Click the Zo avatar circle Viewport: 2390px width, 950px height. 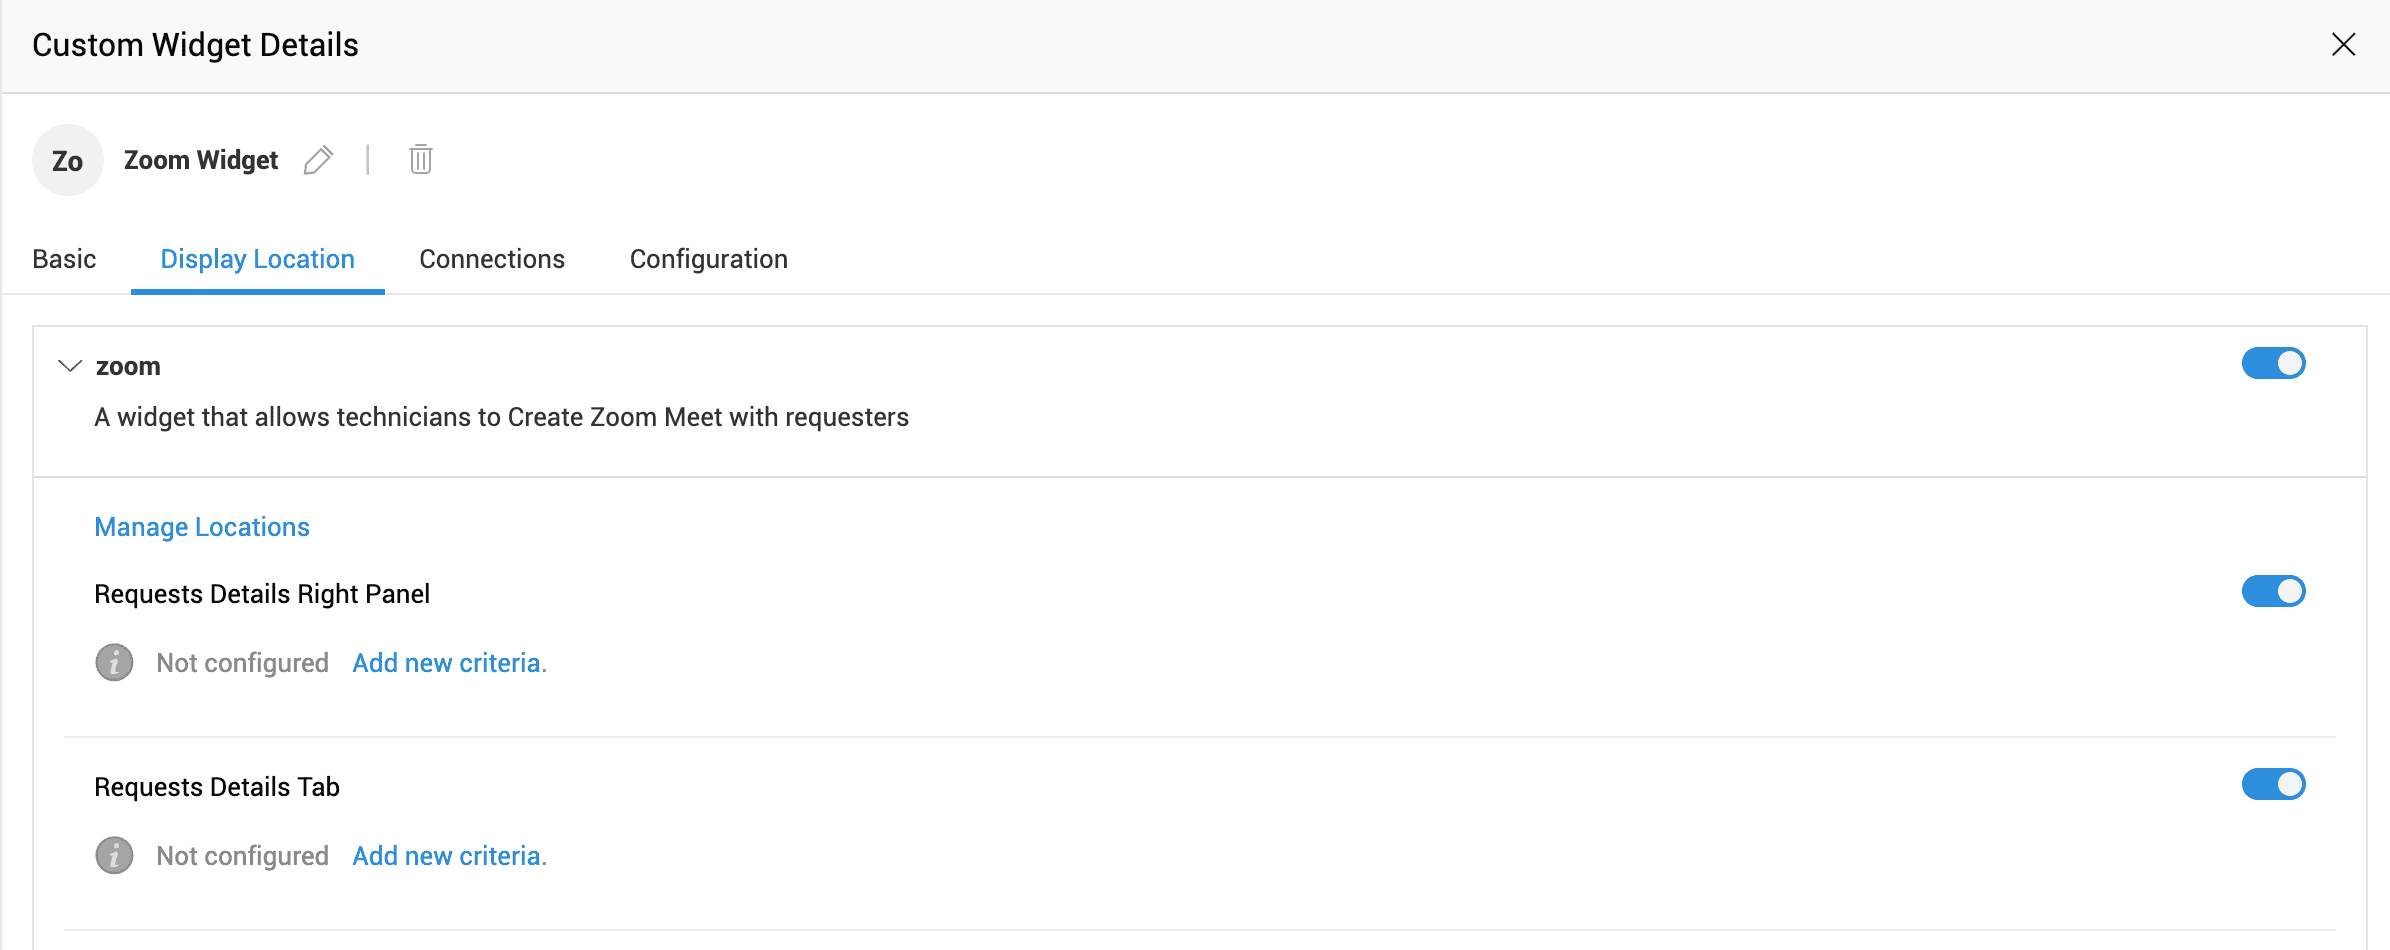(x=68, y=160)
